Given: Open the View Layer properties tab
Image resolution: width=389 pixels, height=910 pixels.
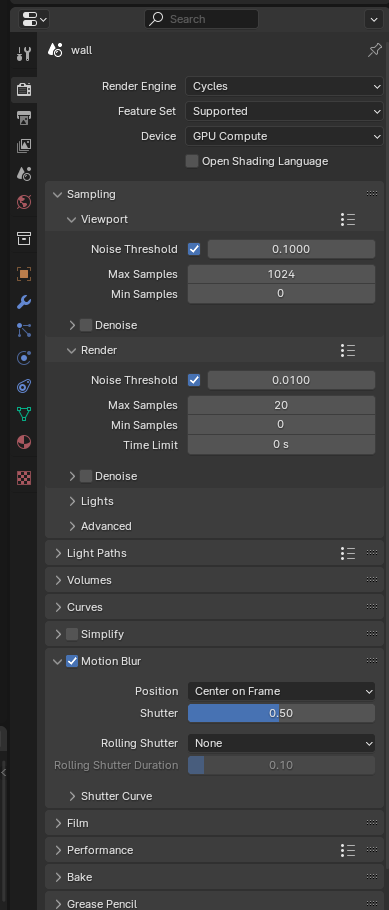Looking at the screenshot, I should click(x=24, y=146).
